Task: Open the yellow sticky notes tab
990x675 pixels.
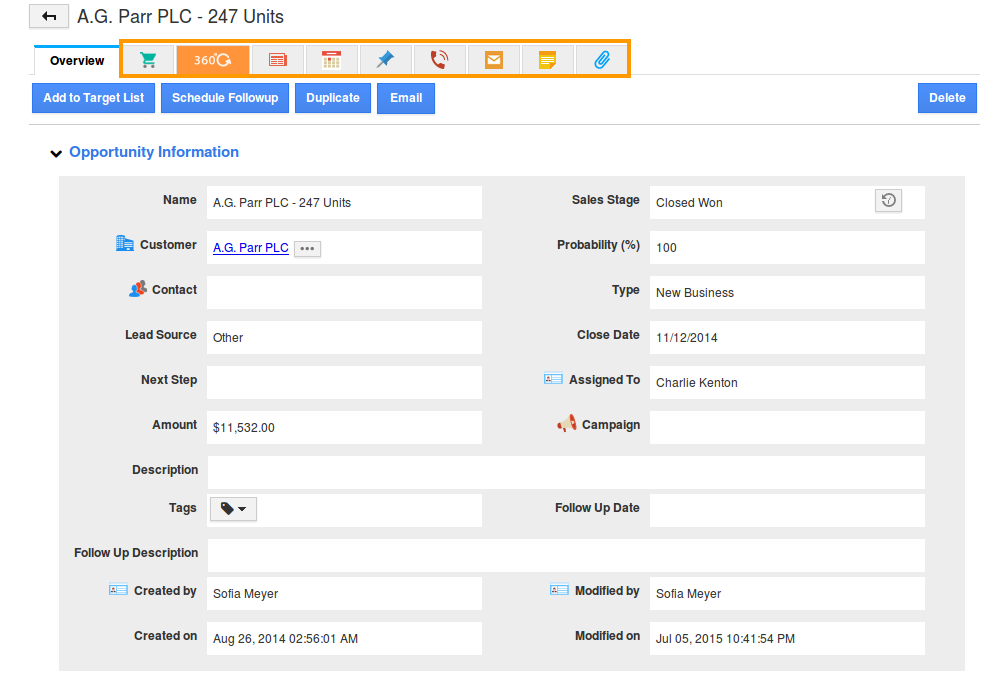Action: click(547, 60)
